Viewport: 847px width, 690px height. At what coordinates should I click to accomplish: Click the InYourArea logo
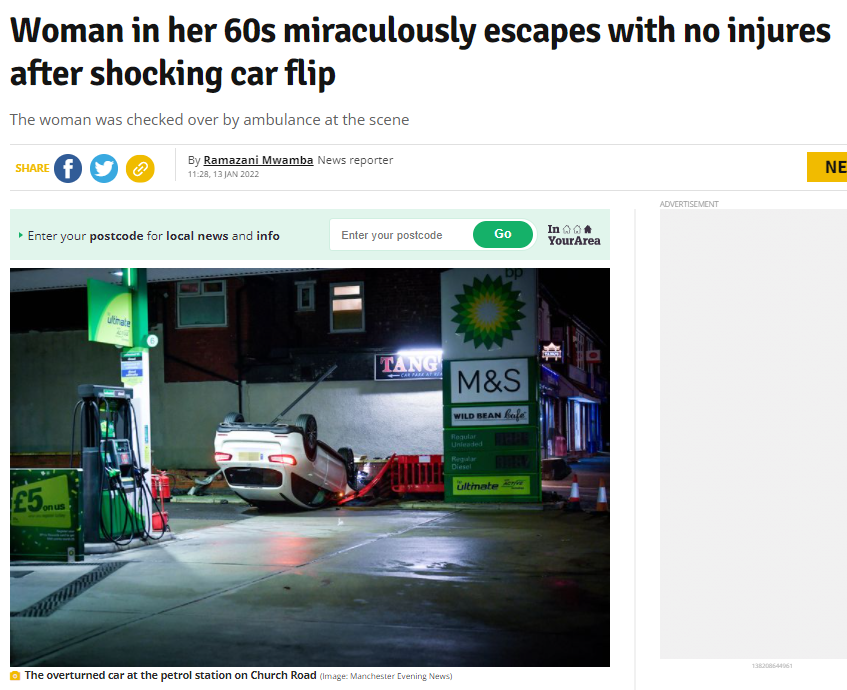[x=574, y=235]
